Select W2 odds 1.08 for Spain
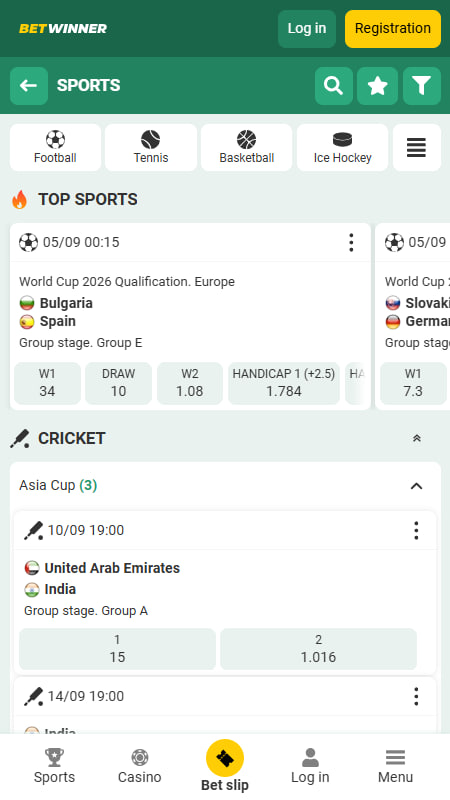 [190, 383]
